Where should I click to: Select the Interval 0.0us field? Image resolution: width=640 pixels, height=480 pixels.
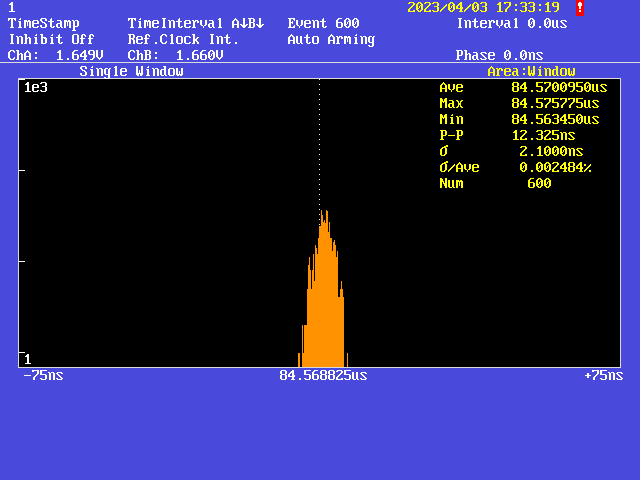click(x=511, y=23)
